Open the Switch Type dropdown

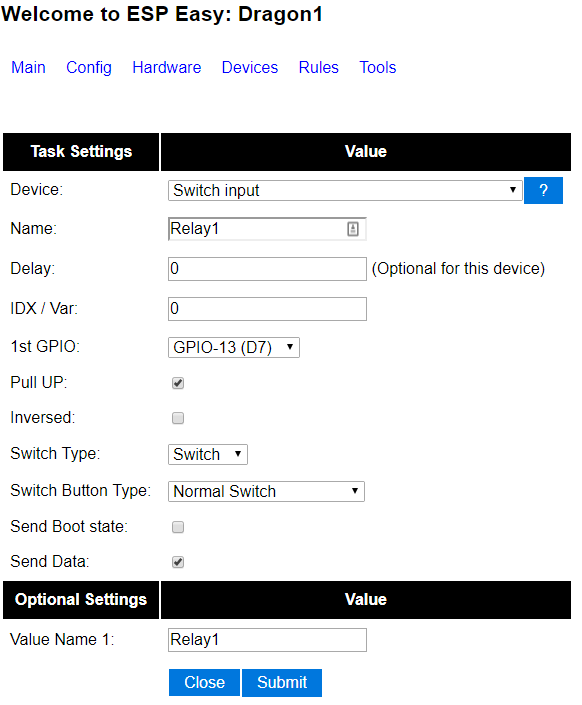pyautogui.click(x=207, y=454)
